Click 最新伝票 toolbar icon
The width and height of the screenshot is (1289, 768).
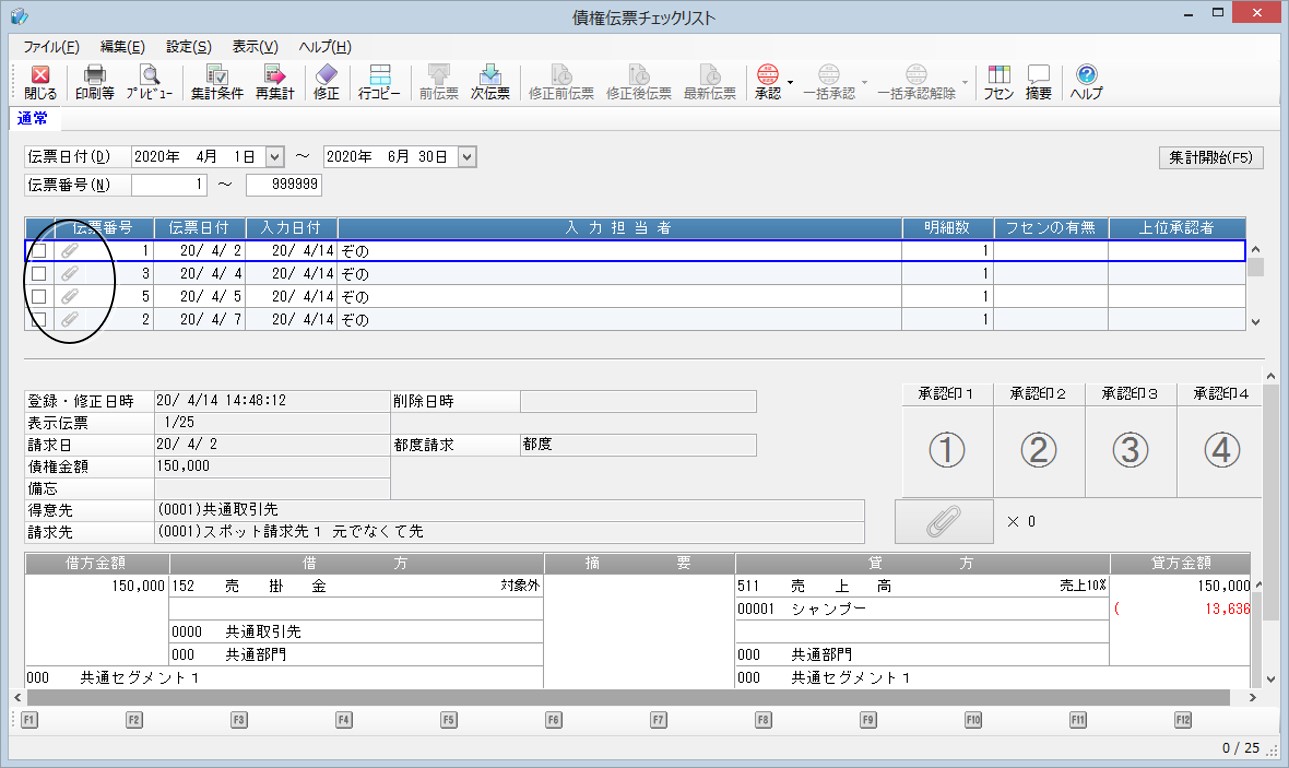point(710,83)
